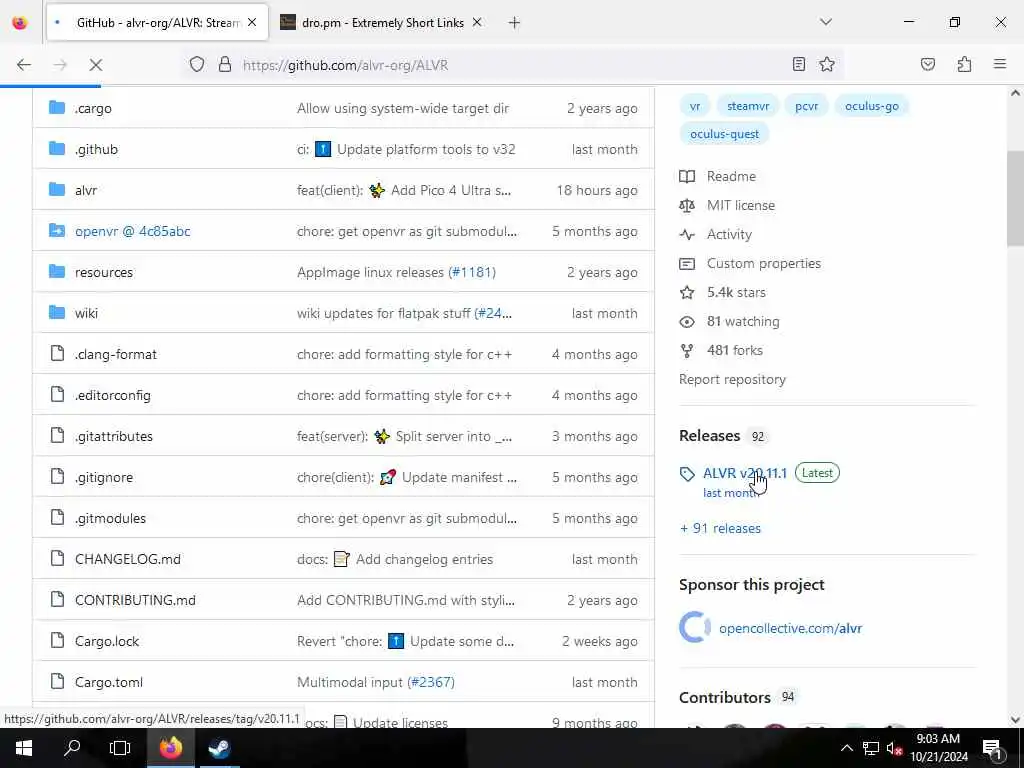Switch to the dro.pm tab
The image size is (1024, 768).
(x=382, y=23)
